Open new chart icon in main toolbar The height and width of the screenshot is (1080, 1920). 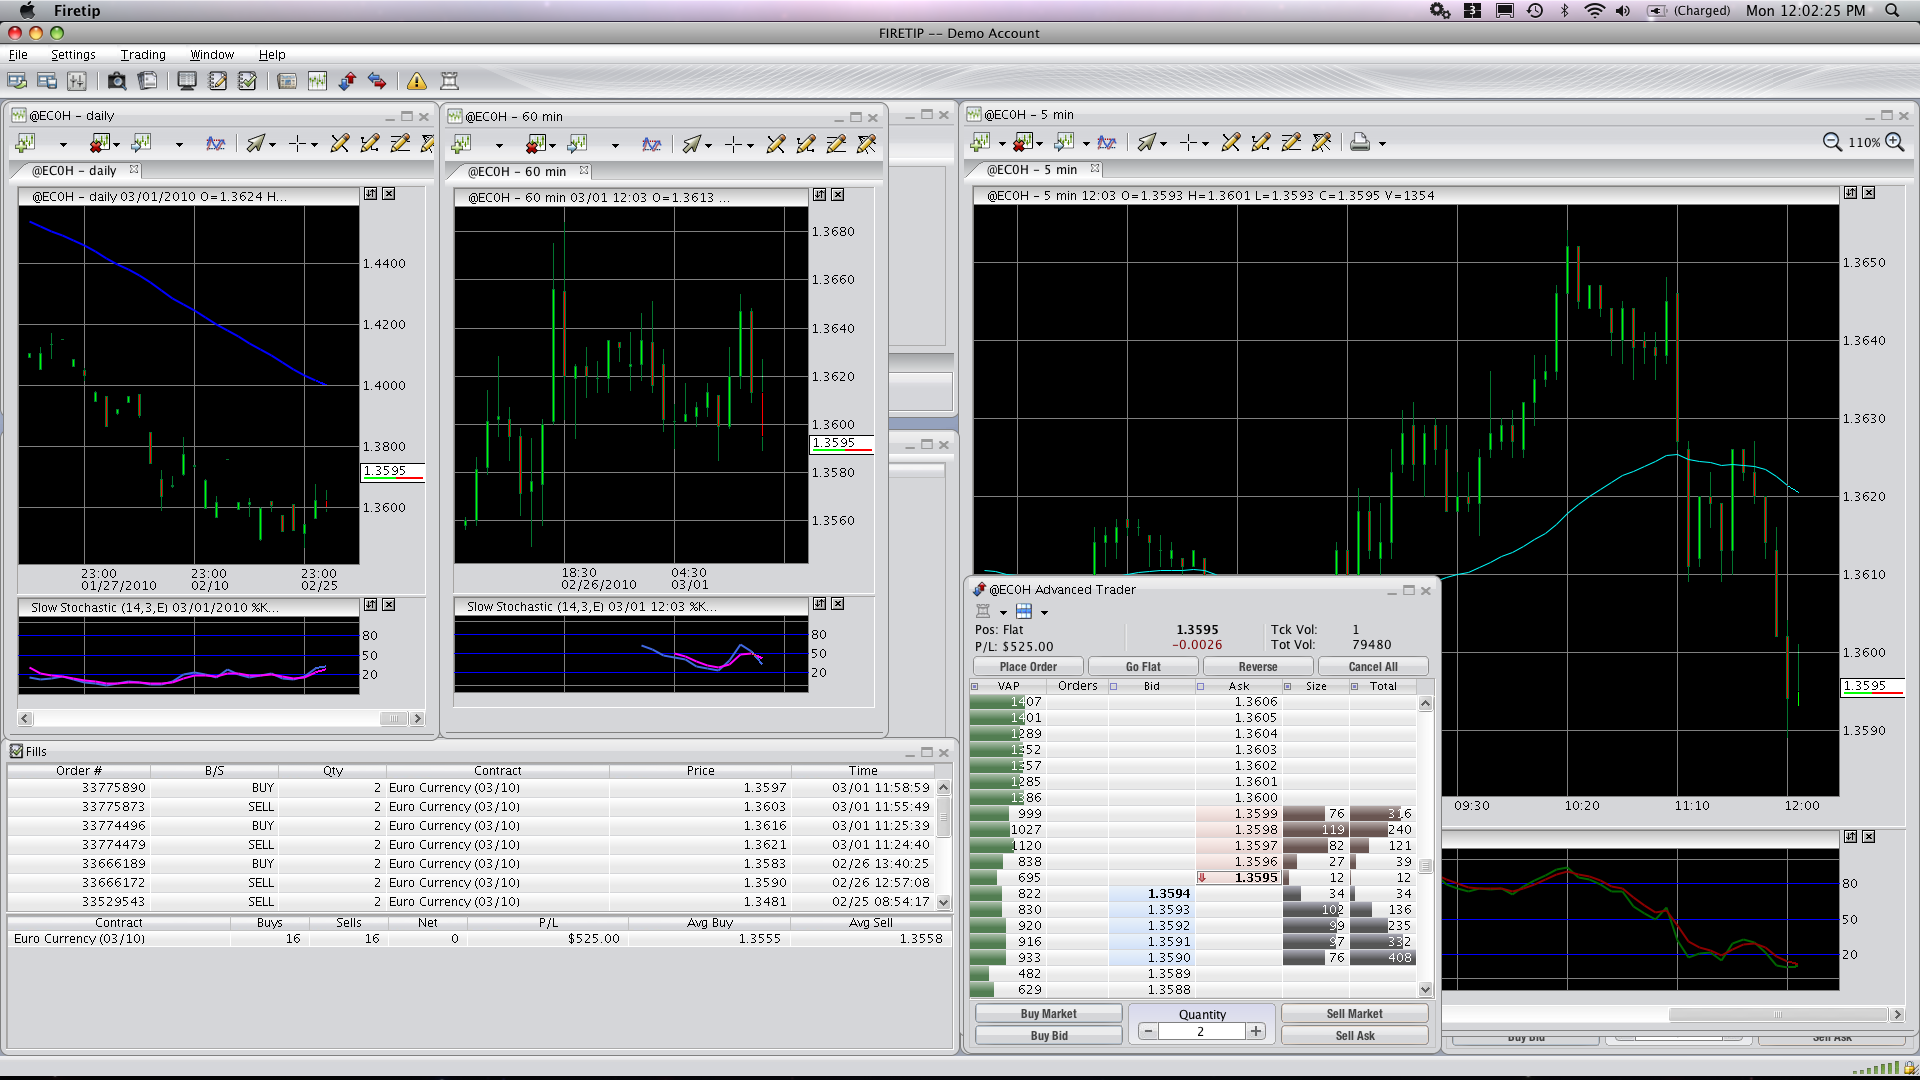[317, 81]
